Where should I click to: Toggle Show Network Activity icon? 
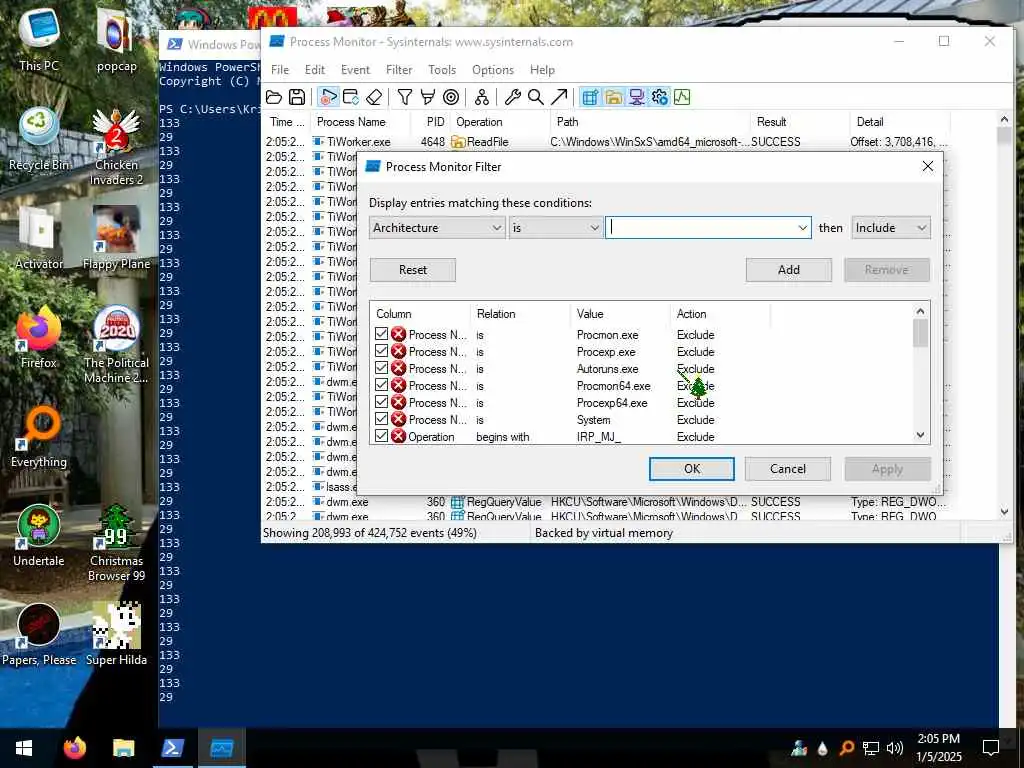[636, 97]
